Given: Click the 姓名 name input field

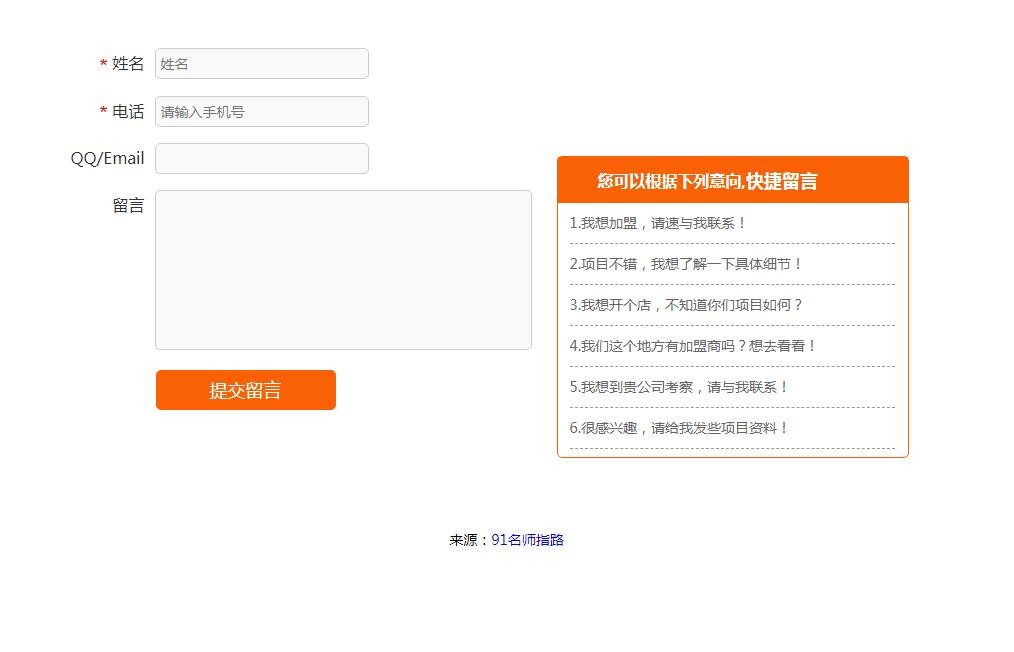Looking at the screenshot, I should pos(262,63).
